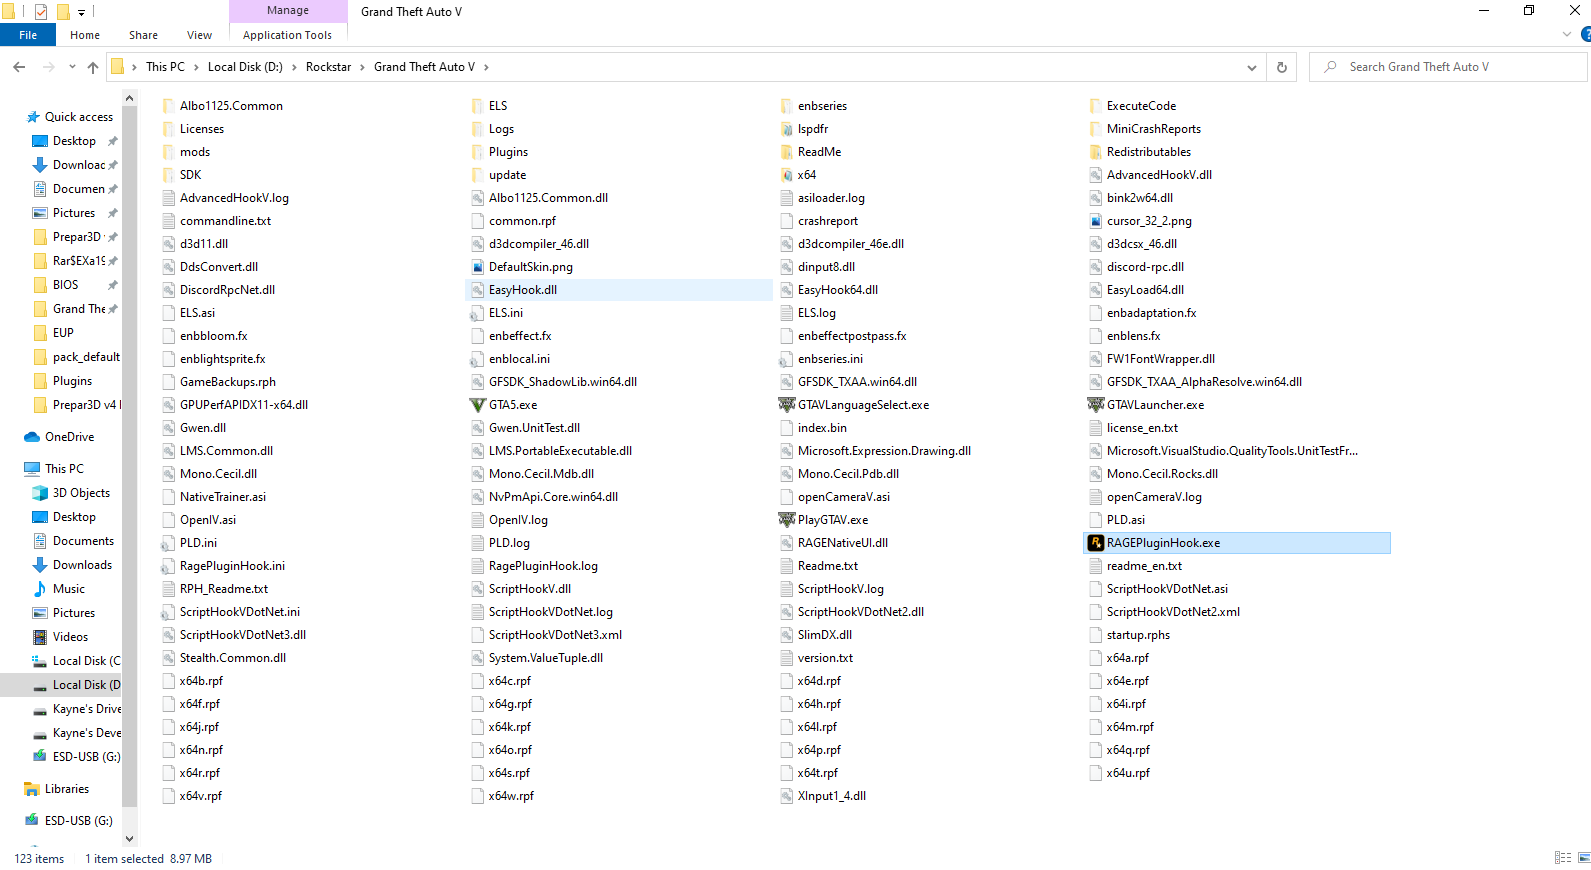1591x870 pixels.
Task: Select the commandline.txt file
Action: pyautogui.click(x=225, y=221)
